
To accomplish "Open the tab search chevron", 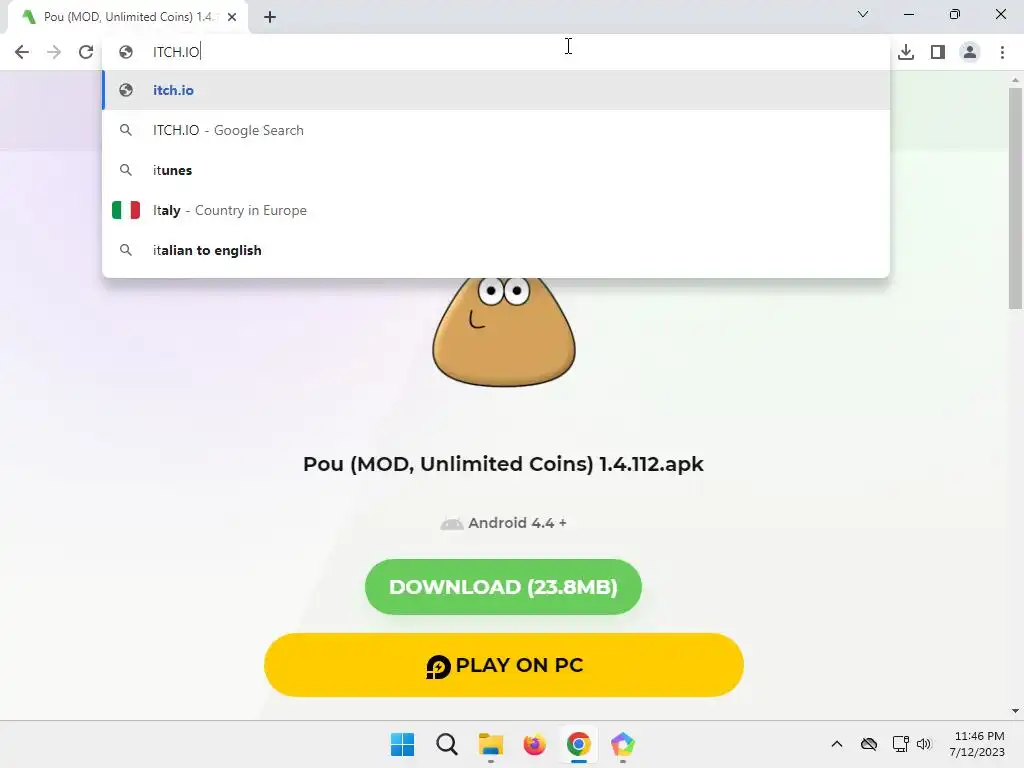I will (x=863, y=14).
